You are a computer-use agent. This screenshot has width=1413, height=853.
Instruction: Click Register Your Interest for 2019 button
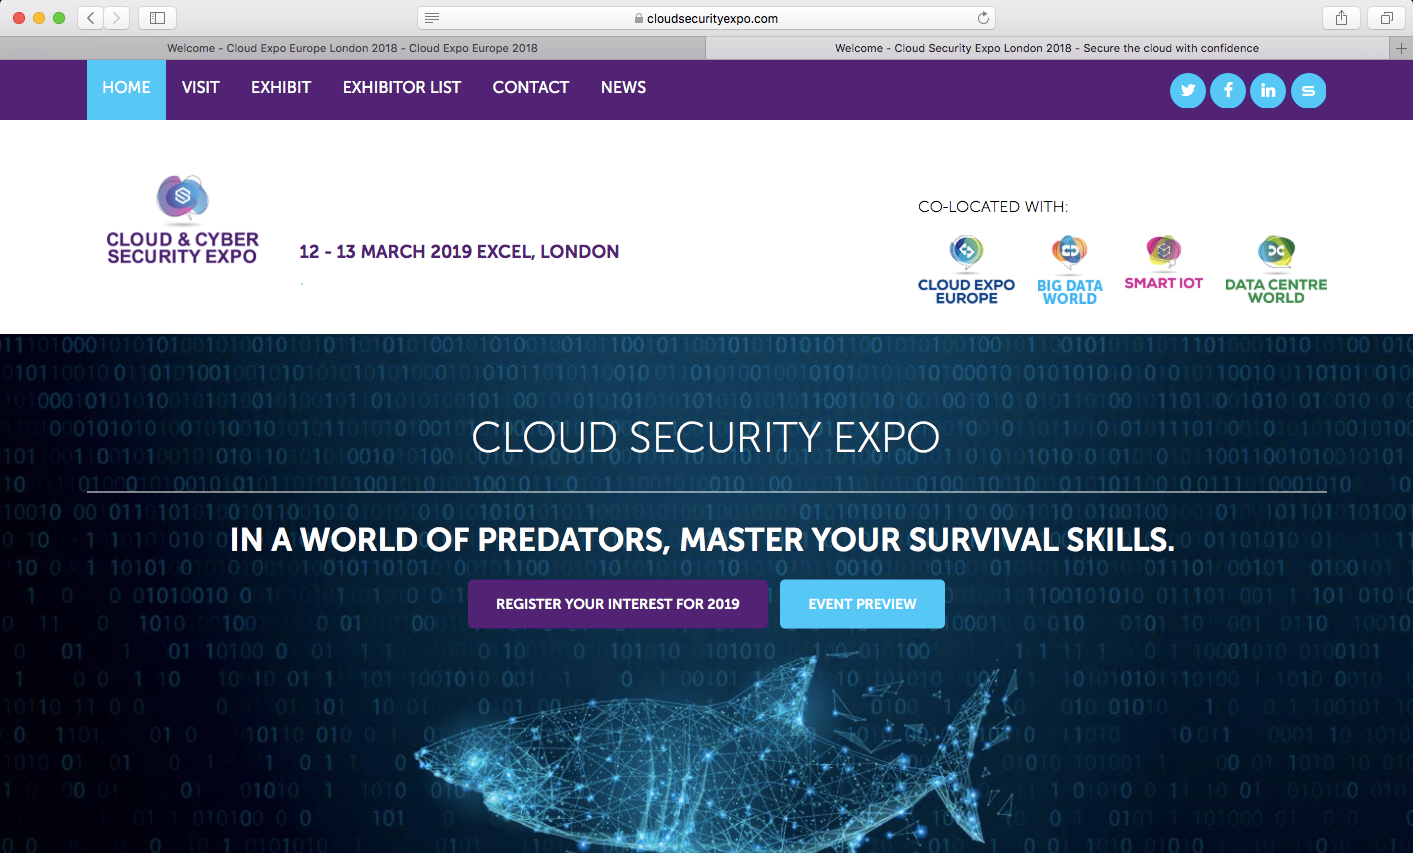[x=618, y=604]
